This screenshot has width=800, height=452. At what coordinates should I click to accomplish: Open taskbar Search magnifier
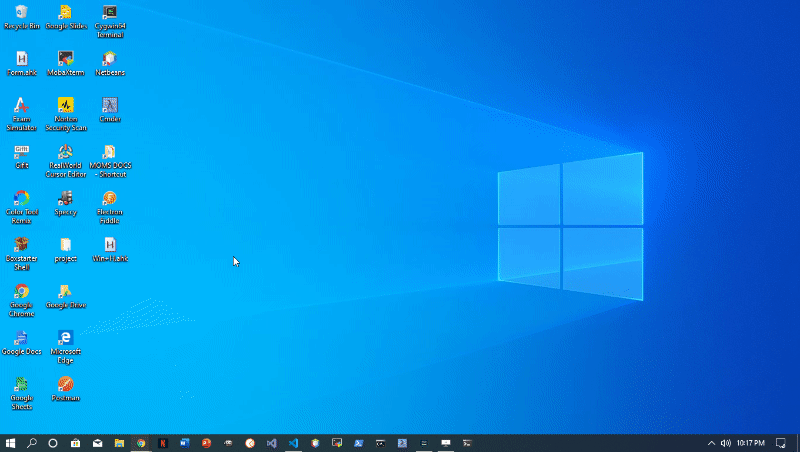pos(32,443)
